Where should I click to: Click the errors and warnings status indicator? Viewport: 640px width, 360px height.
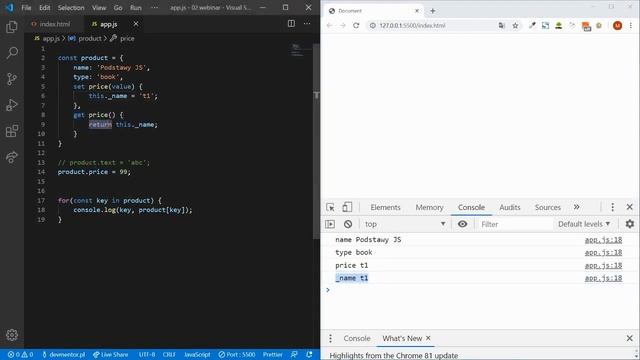(20, 354)
